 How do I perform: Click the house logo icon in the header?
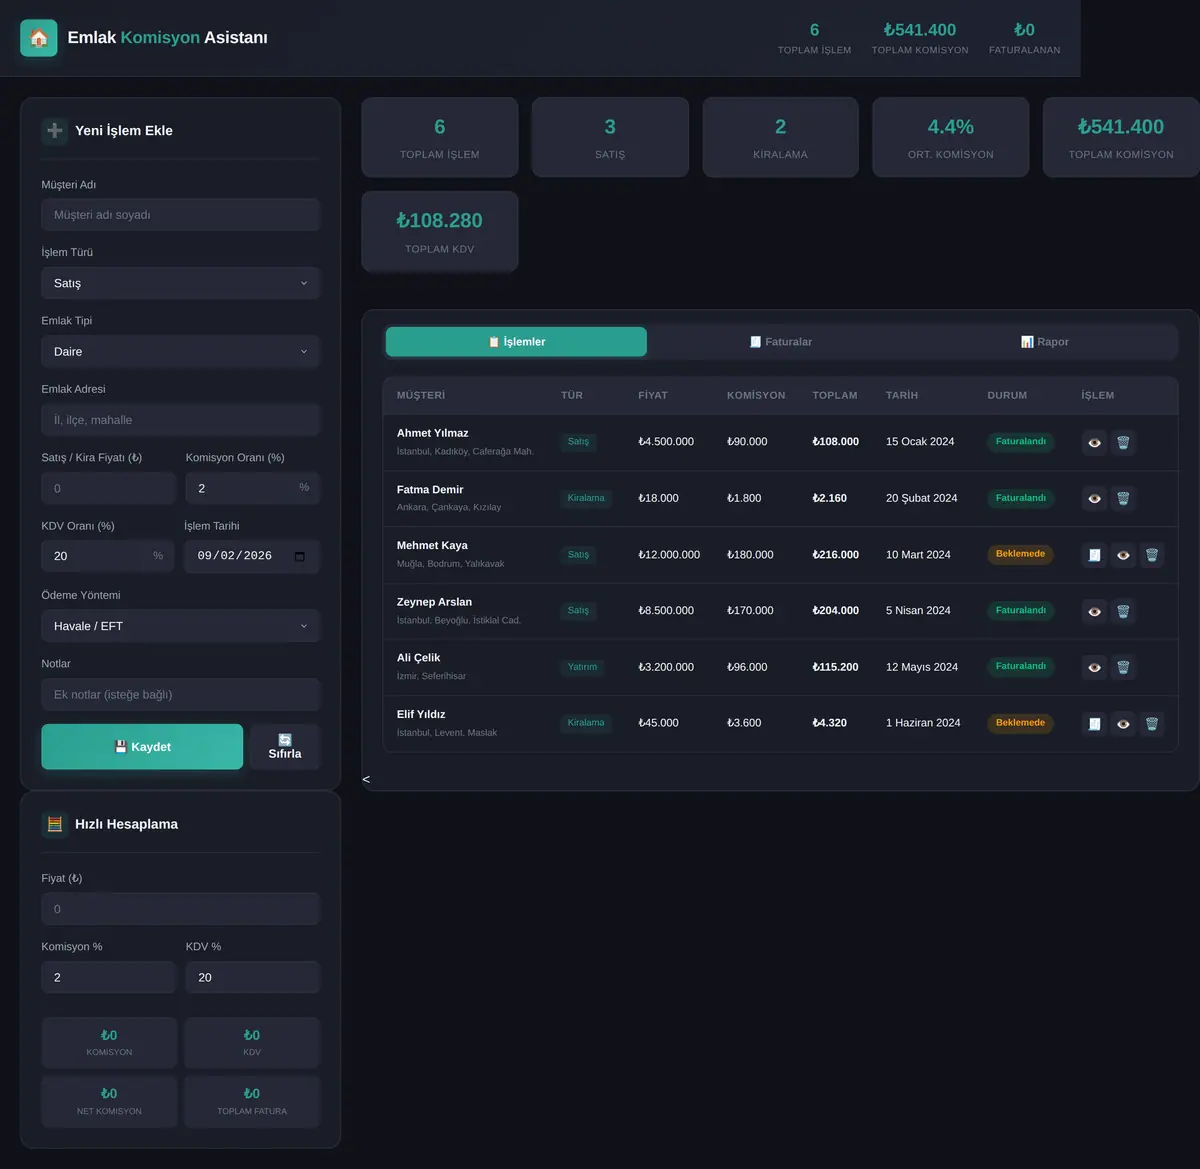pos(39,38)
